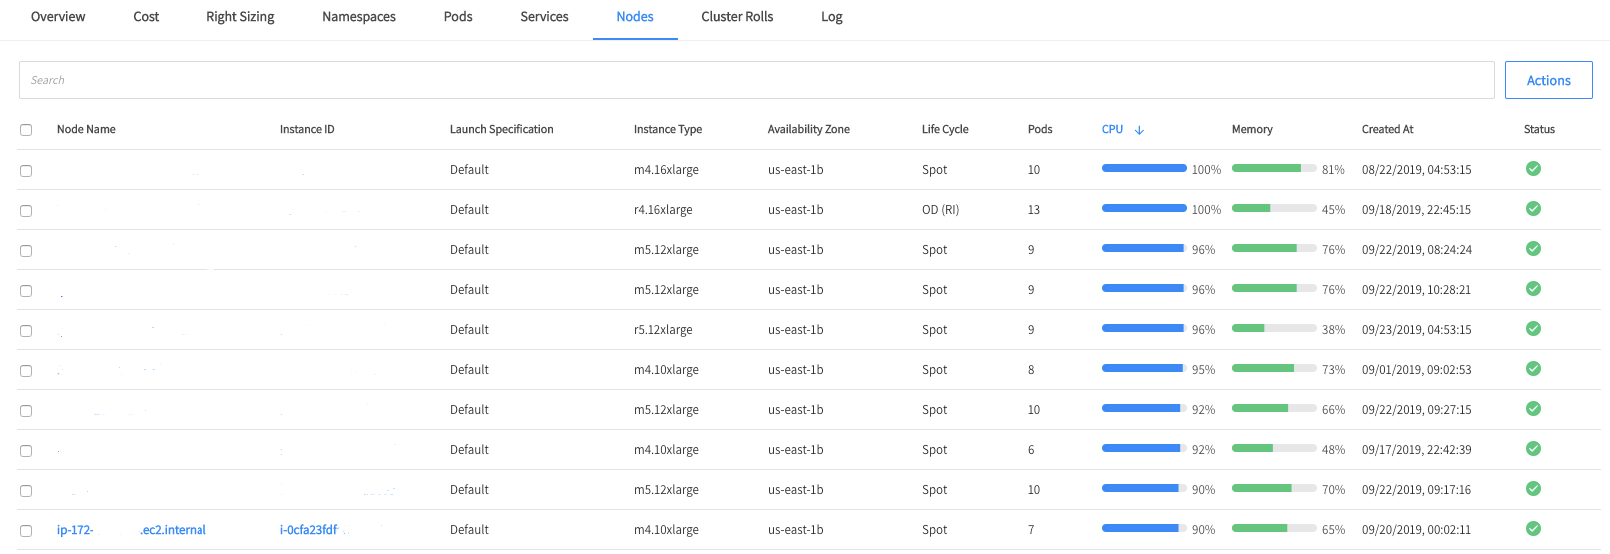Sort by the Memory column header

tap(1251, 129)
